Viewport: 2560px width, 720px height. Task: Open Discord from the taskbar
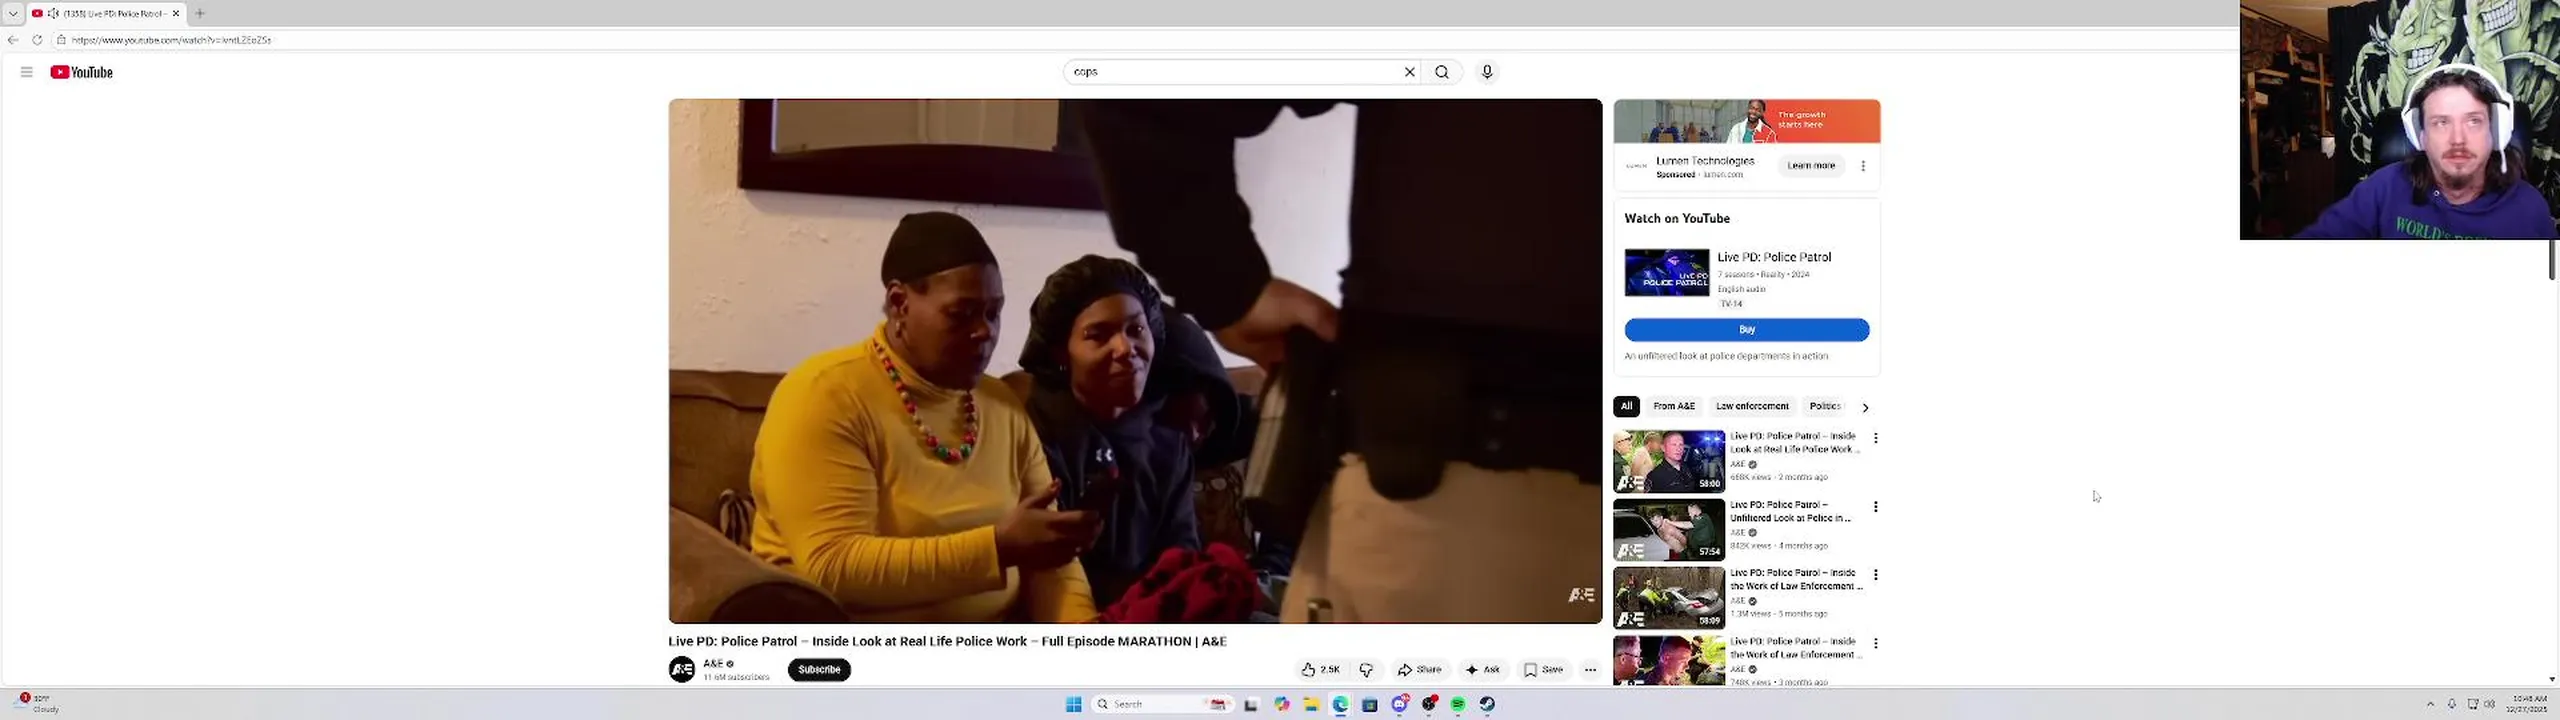[1400, 704]
